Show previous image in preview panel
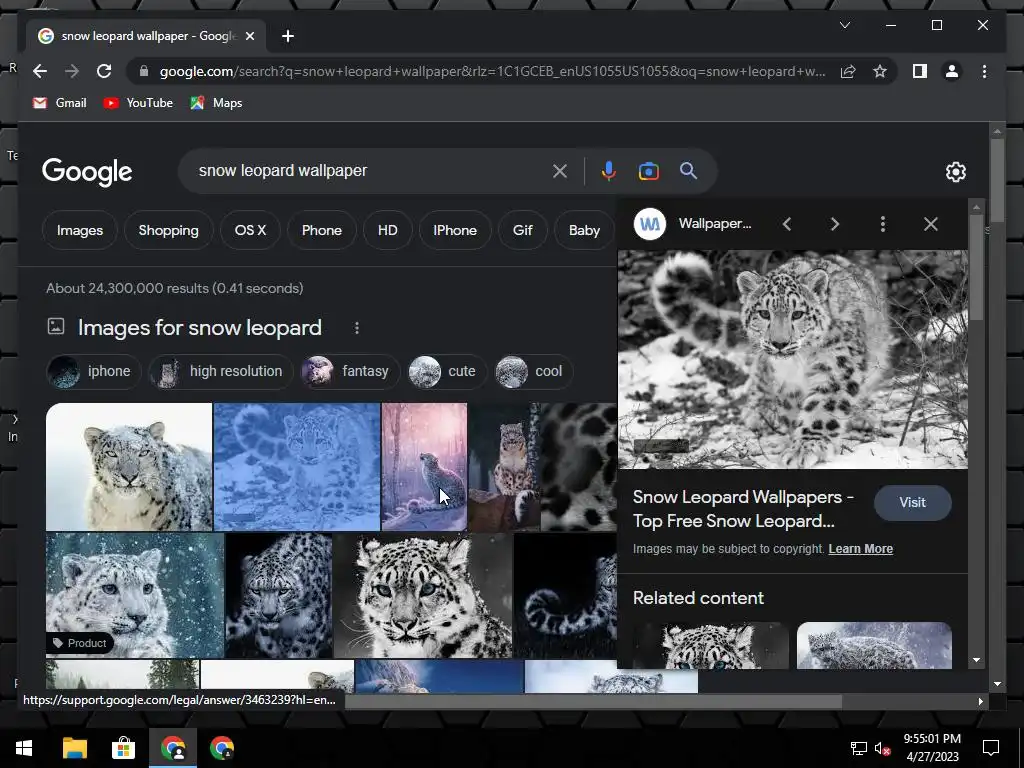 pyautogui.click(x=787, y=224)
